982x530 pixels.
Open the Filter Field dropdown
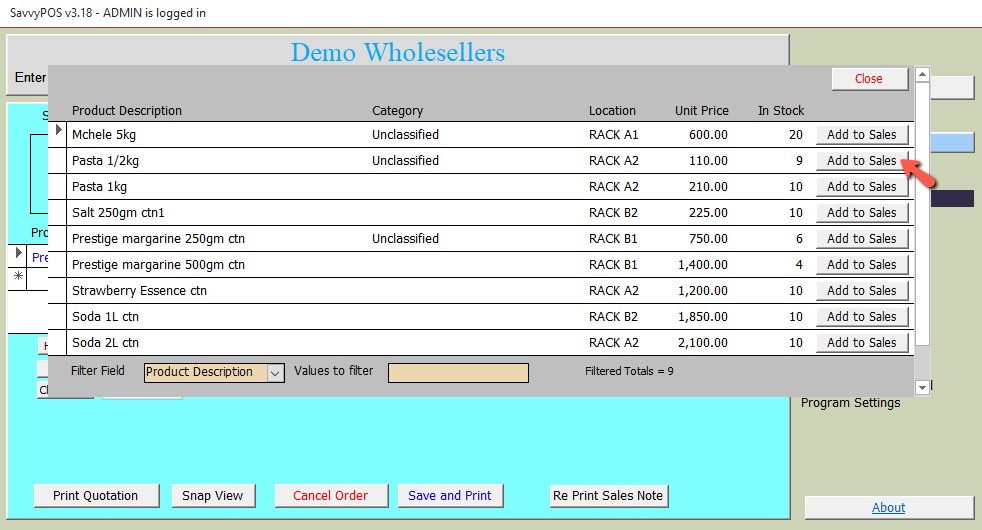click(276, 372)
